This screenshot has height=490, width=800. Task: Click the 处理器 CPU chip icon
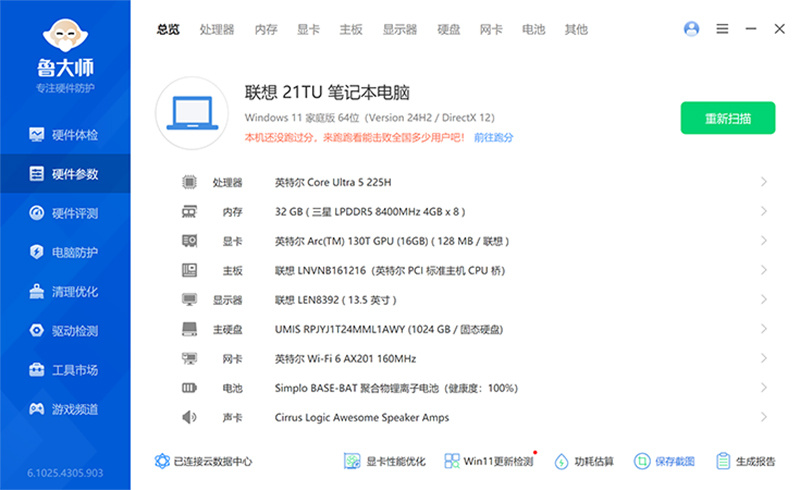[x=189, y=182]
